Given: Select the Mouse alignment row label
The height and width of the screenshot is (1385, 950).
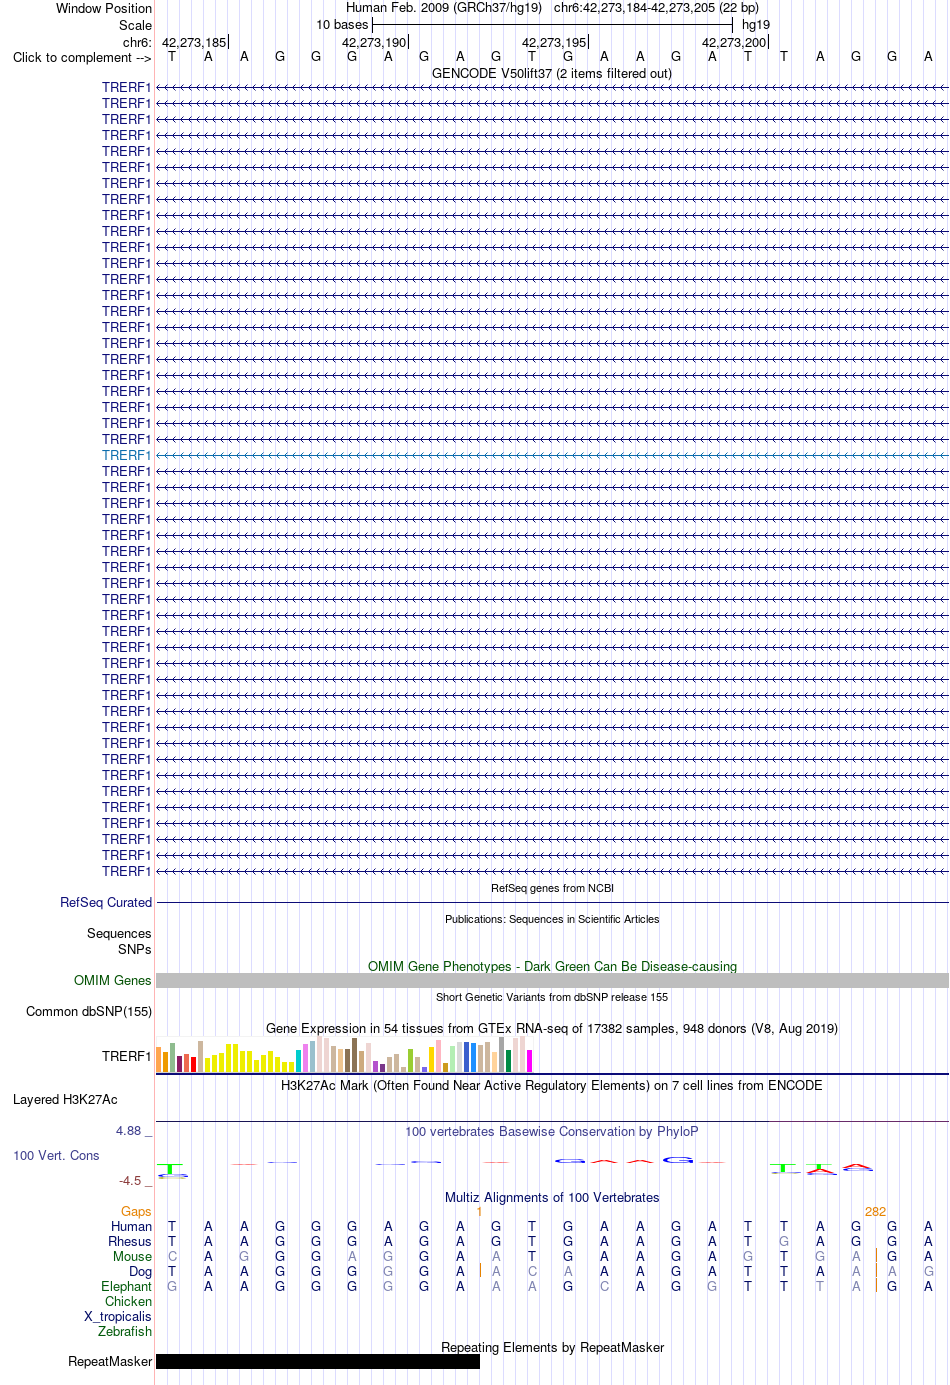Looking at the screenshot, I should point(133,1256).
